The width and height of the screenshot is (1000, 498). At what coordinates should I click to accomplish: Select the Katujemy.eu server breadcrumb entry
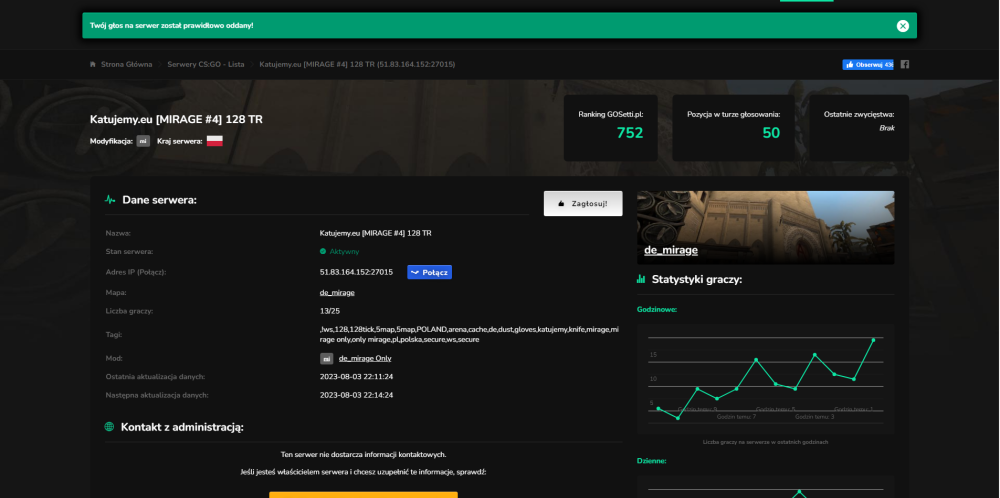[x=357, y=64]
